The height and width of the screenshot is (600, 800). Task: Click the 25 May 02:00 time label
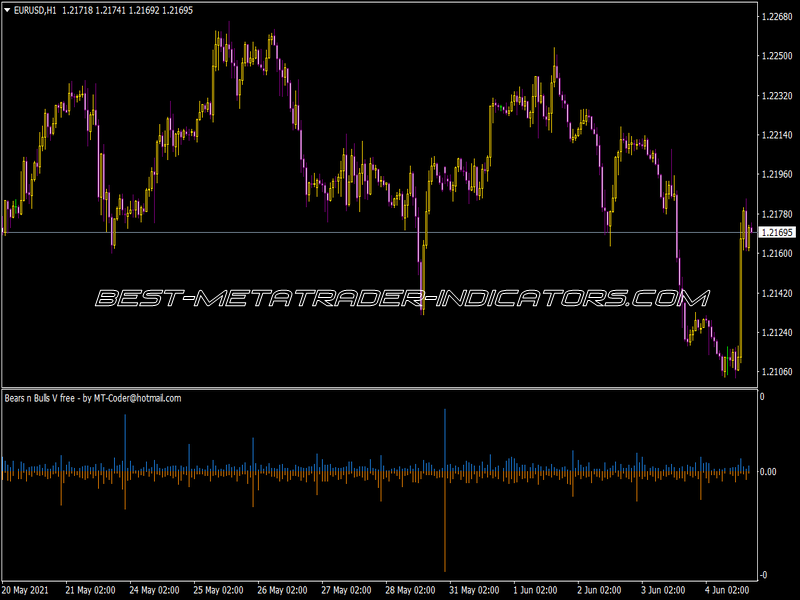coord(218,590)
